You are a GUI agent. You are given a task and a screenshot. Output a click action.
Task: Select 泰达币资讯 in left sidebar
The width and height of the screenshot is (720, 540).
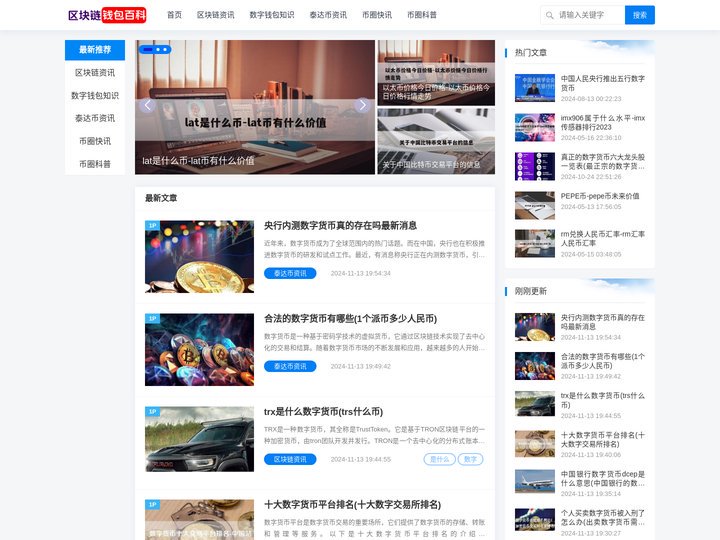click(x=95, y=118)
